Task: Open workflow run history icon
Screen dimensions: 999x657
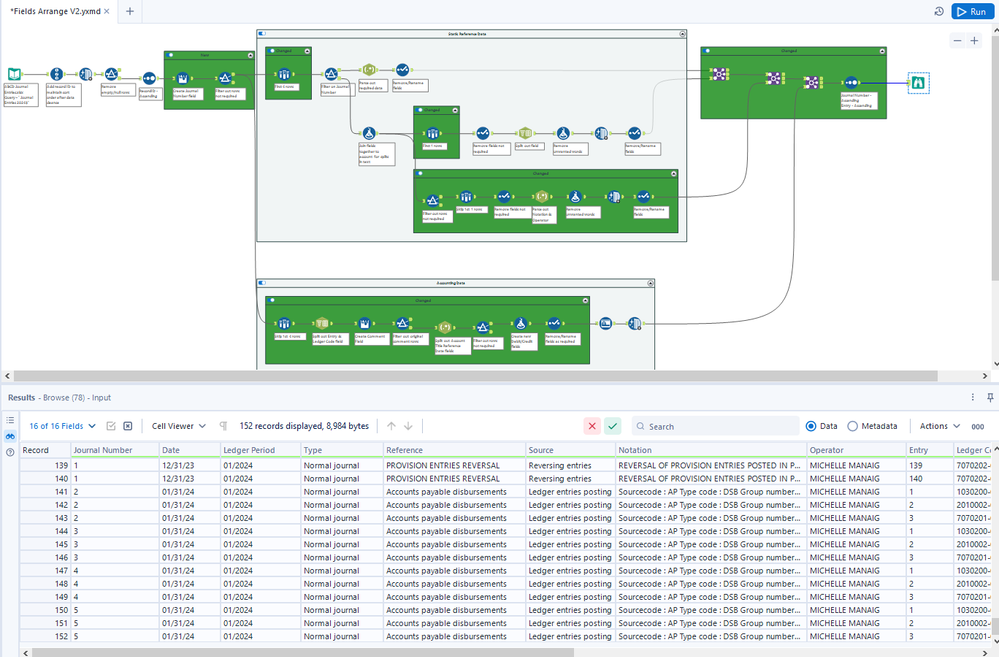Action: pyautogui.click(x=938, y=11)
